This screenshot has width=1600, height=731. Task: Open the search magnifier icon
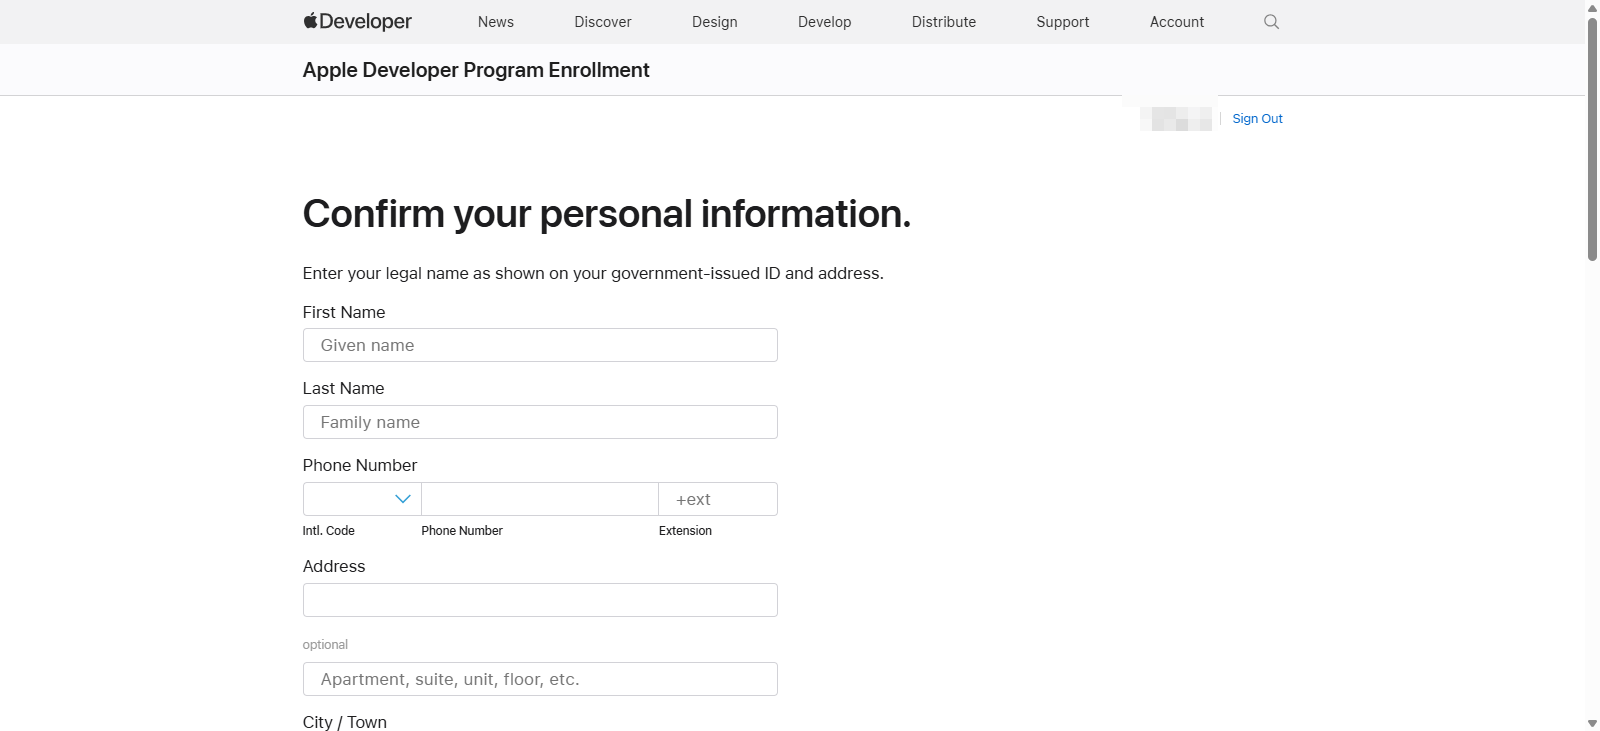[x=1271, y=22]
